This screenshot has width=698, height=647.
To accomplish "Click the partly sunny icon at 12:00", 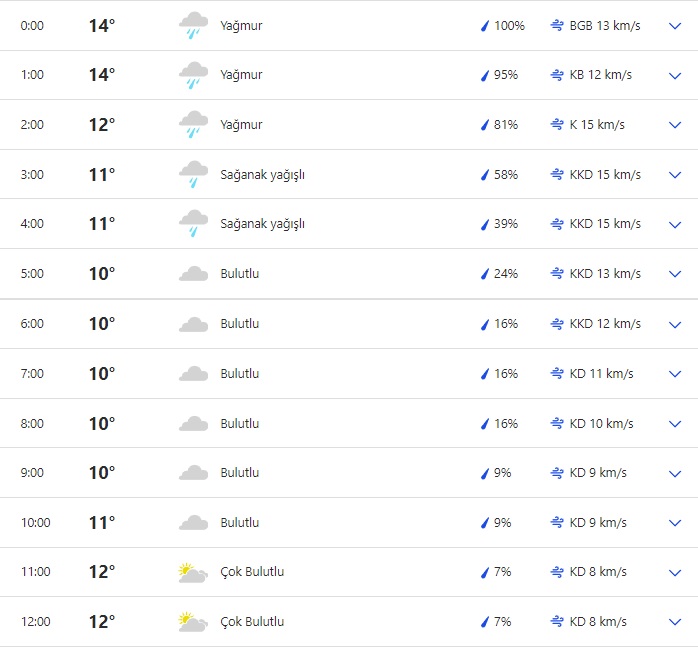I will point(192,622).
